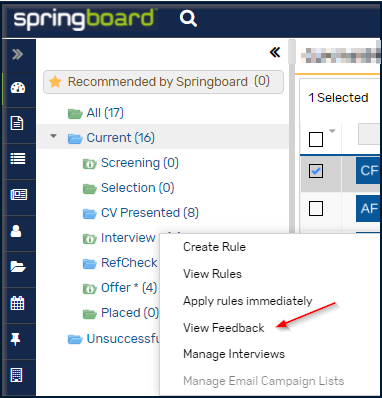Select Manage Interviews menu entry
The width and height of the screenshot is (382, 398).
coord(234,354)
